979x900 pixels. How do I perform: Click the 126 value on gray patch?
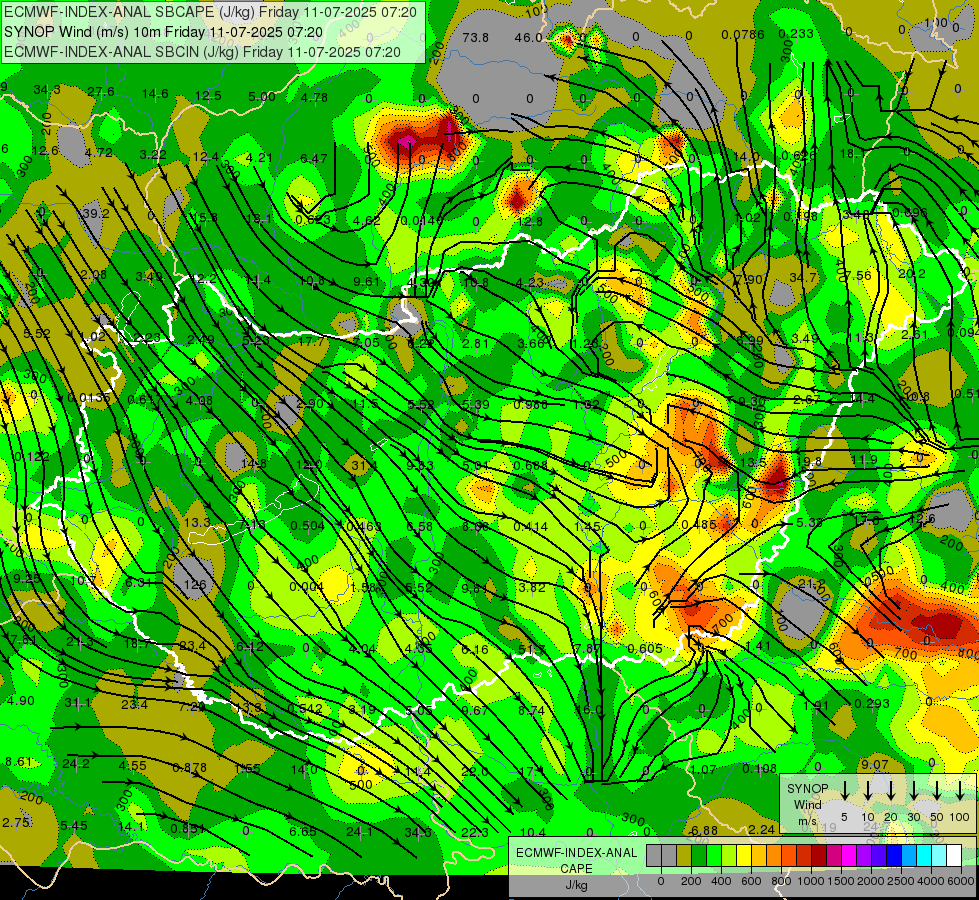click(195, 585)
